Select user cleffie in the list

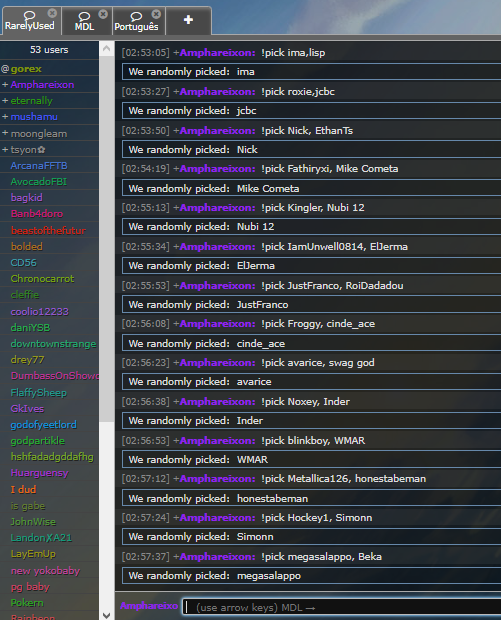click(25, 295)
